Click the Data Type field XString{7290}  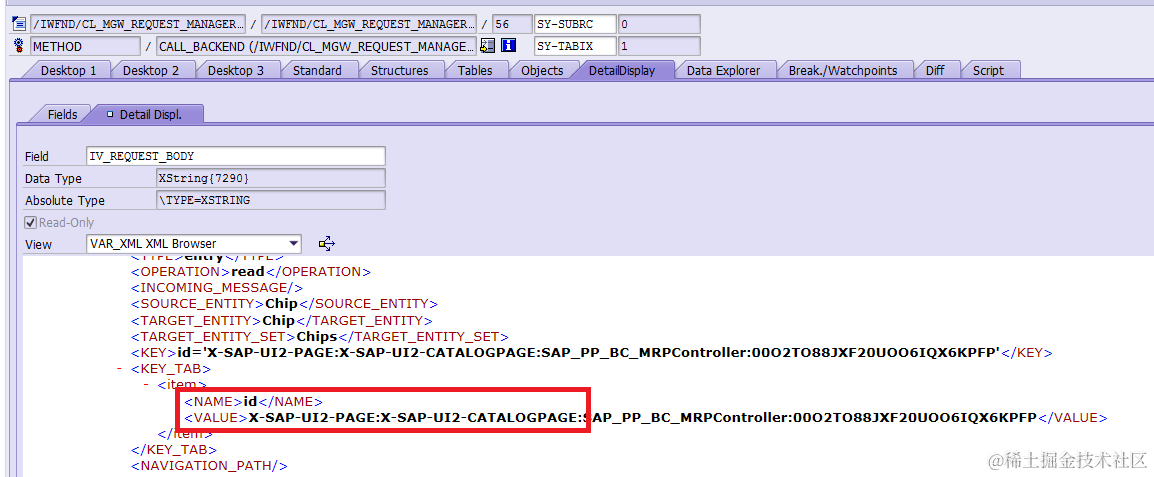[271, 178]
